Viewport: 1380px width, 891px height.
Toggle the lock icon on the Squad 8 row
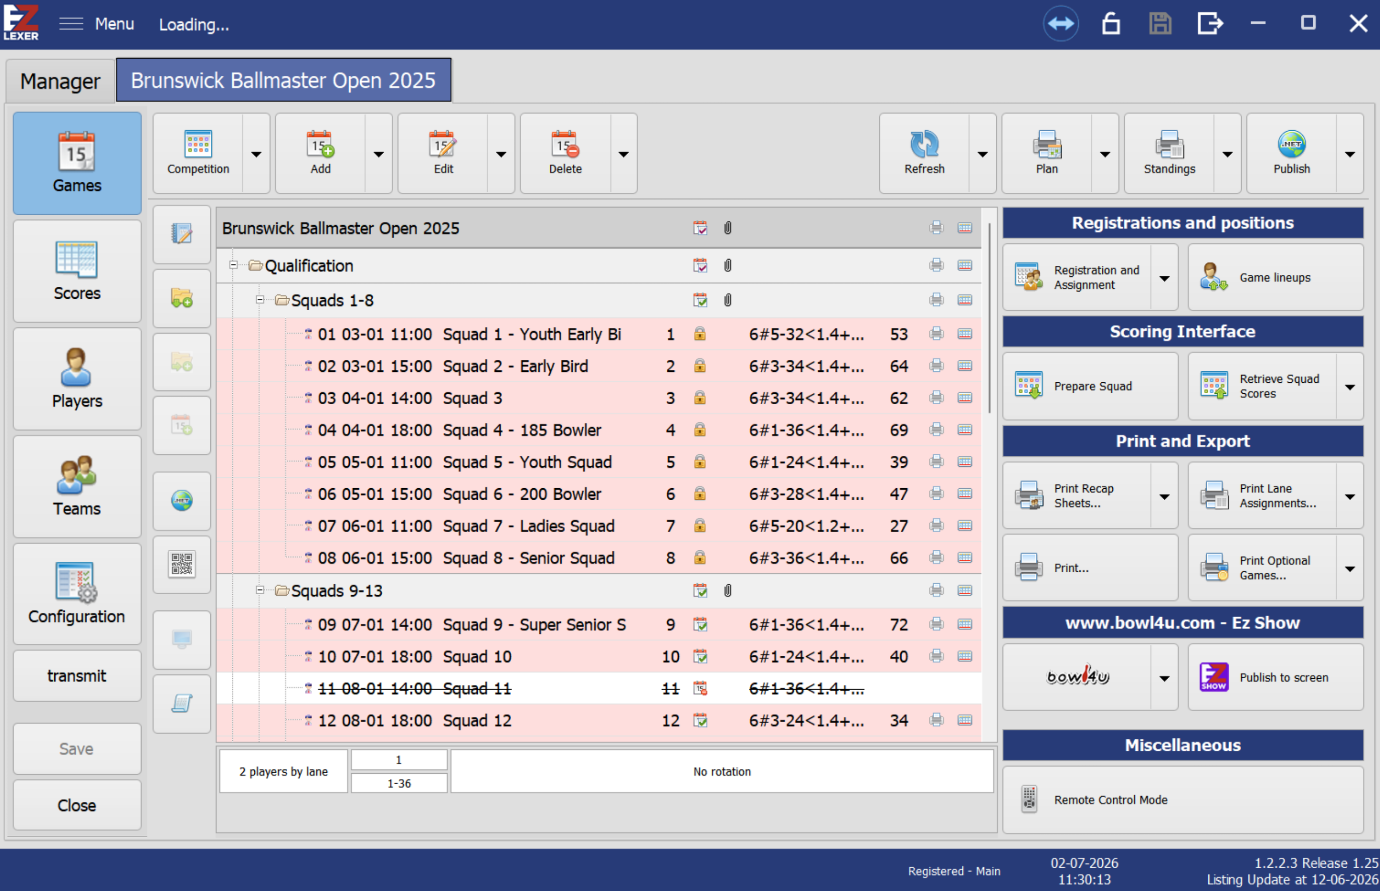(x=700, y=558)
